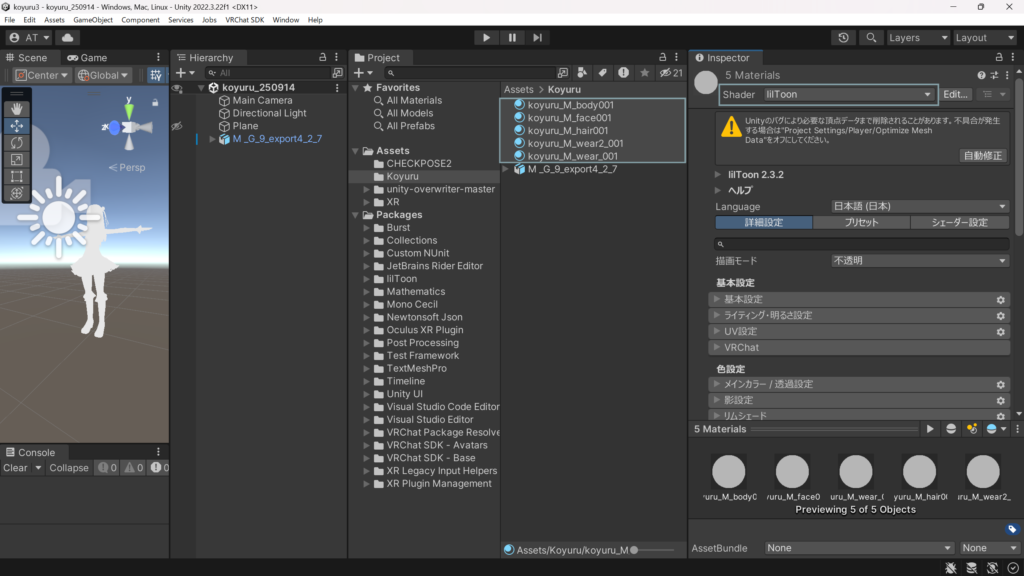Open the undo history icon
Screen dimensions: 1024x576
tap(844, 38)
